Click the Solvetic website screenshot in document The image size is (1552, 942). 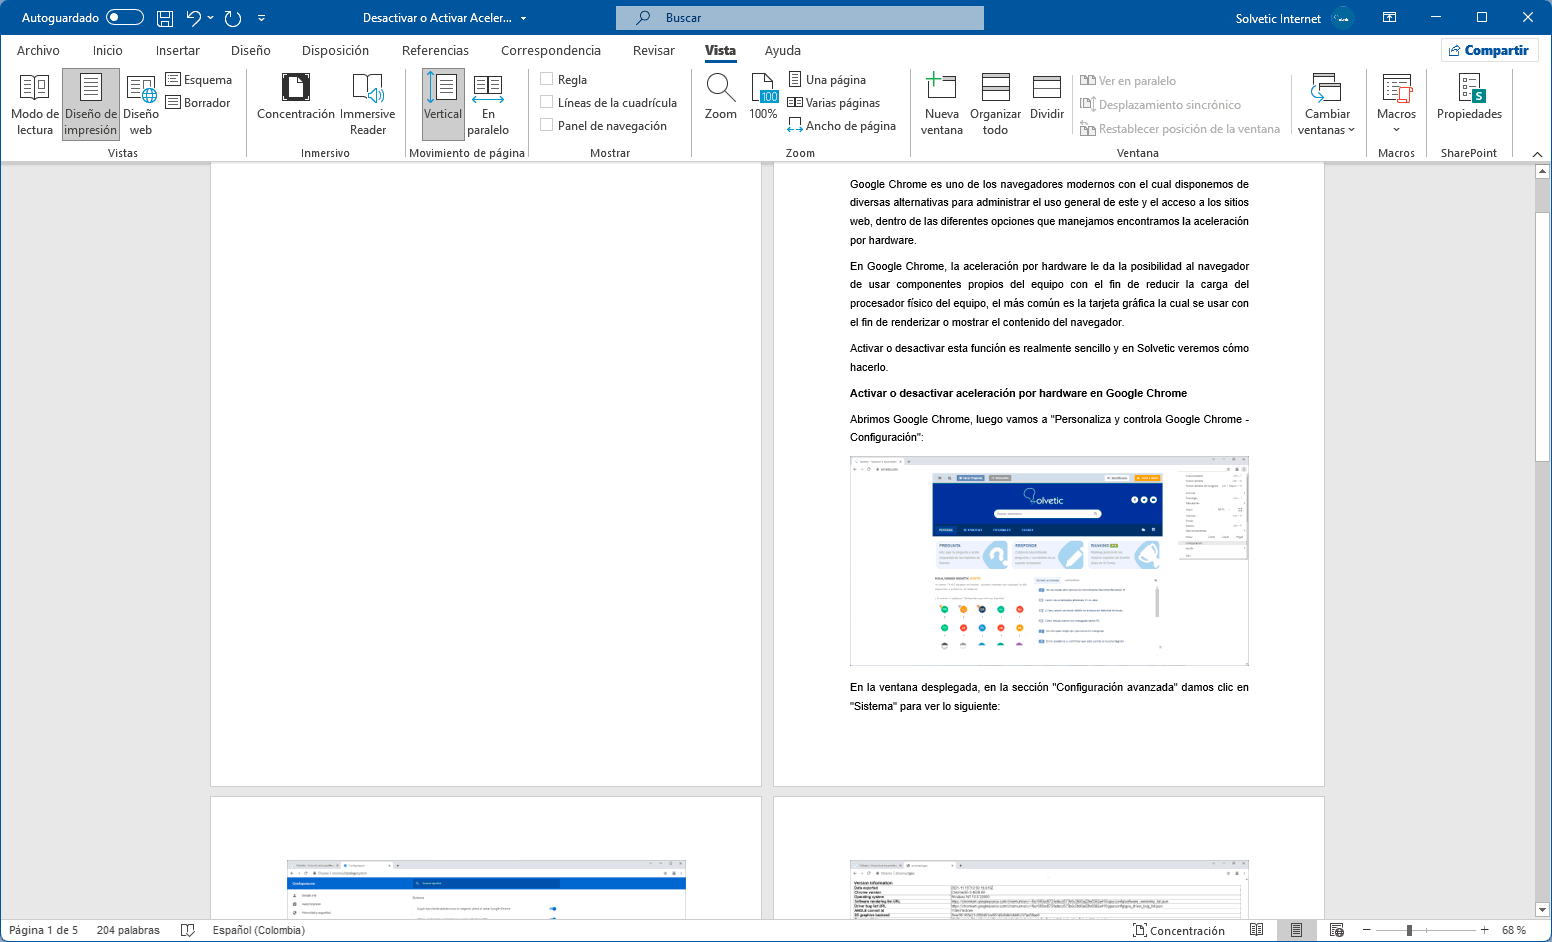[x=1049, y=561]
